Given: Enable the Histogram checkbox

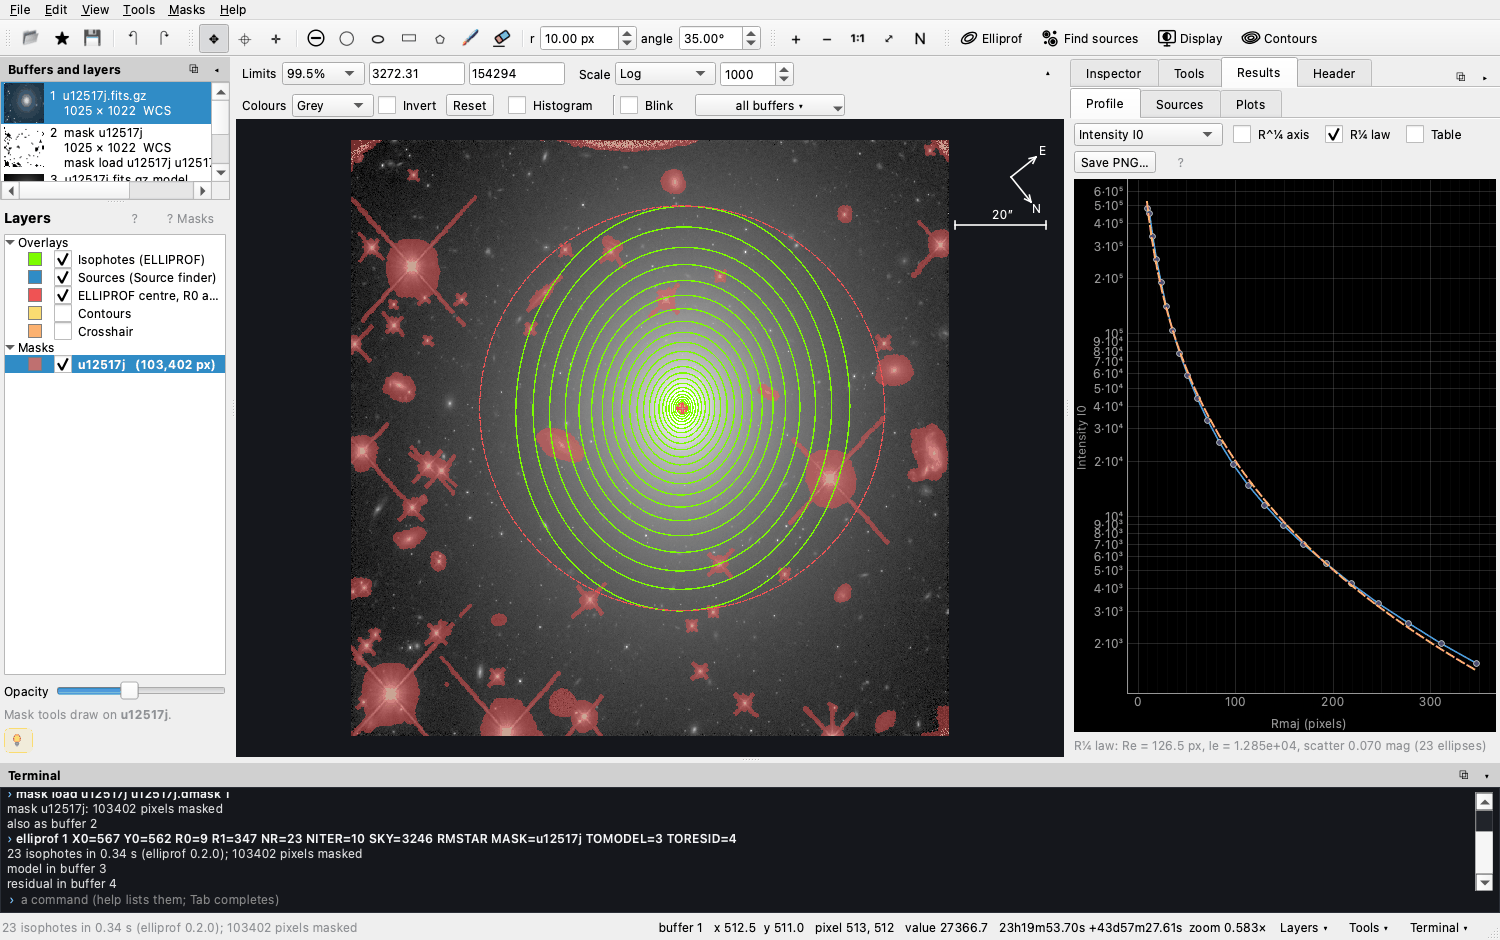Looking at the screenshot, I should click(x=517, y=105).
